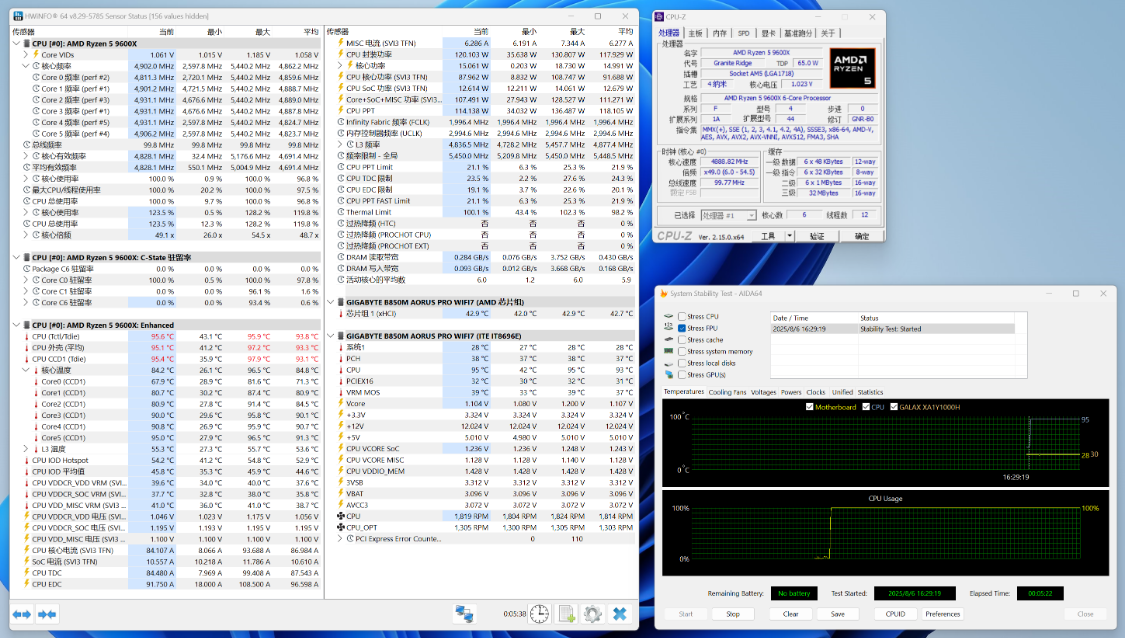Click the log file save icon
This screenshot has height=638, width=1125.
[566, 613]
